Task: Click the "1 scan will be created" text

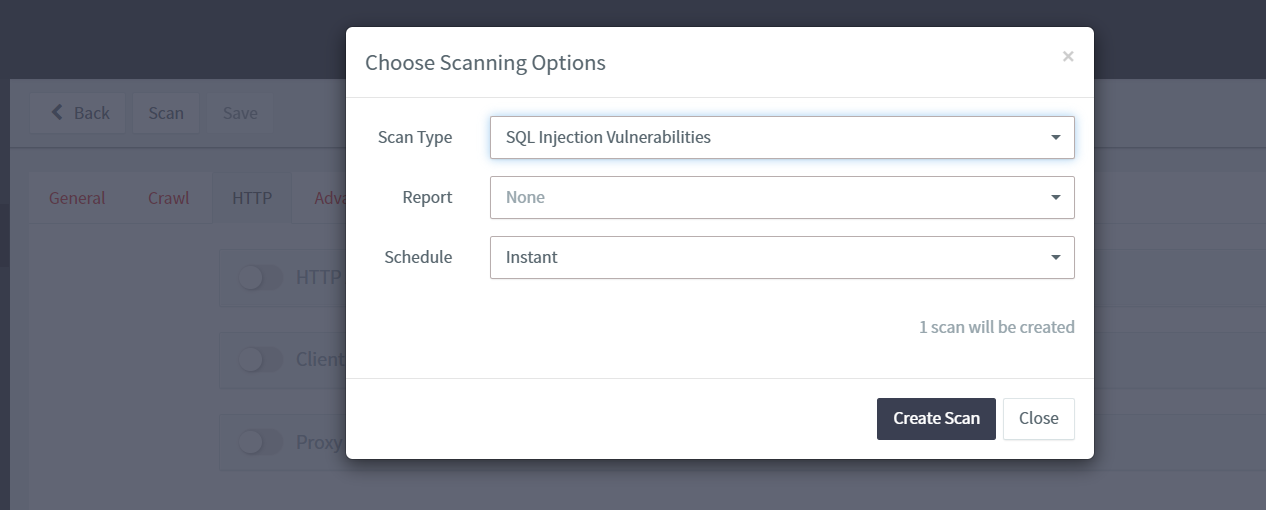Action: point(996,327)
